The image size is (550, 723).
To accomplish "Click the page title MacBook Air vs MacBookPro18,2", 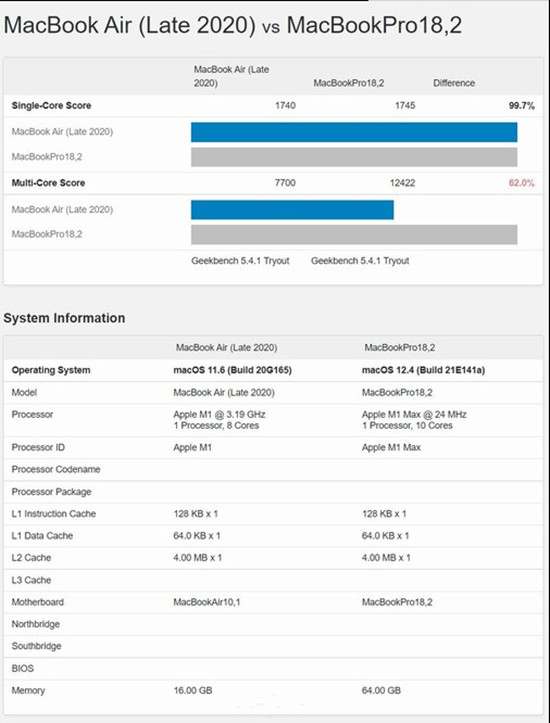I will [x=232, y=25].
